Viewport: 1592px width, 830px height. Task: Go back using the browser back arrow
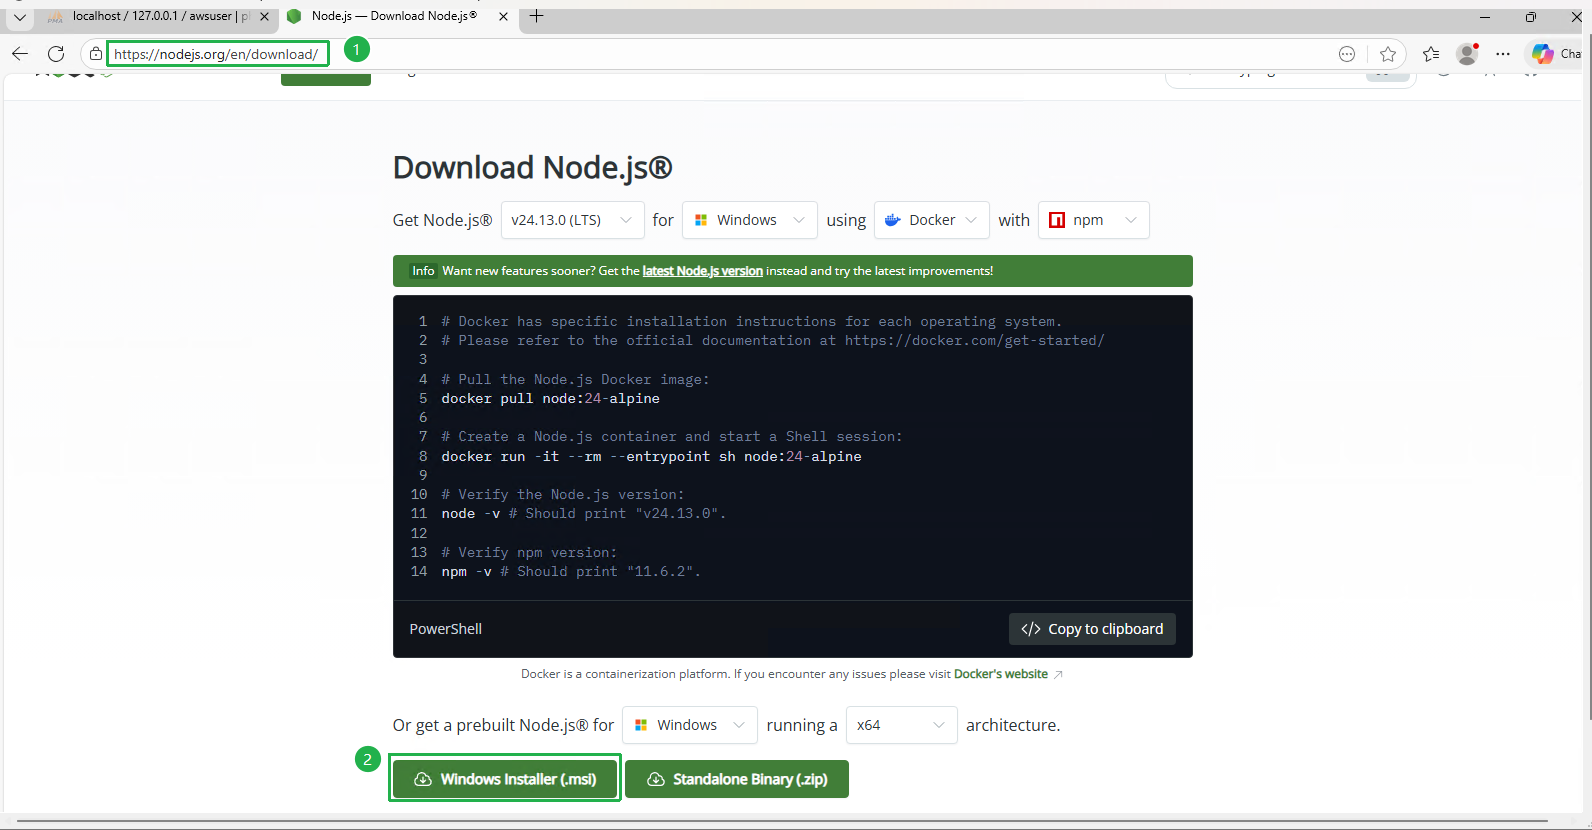(x=20, y=54)
